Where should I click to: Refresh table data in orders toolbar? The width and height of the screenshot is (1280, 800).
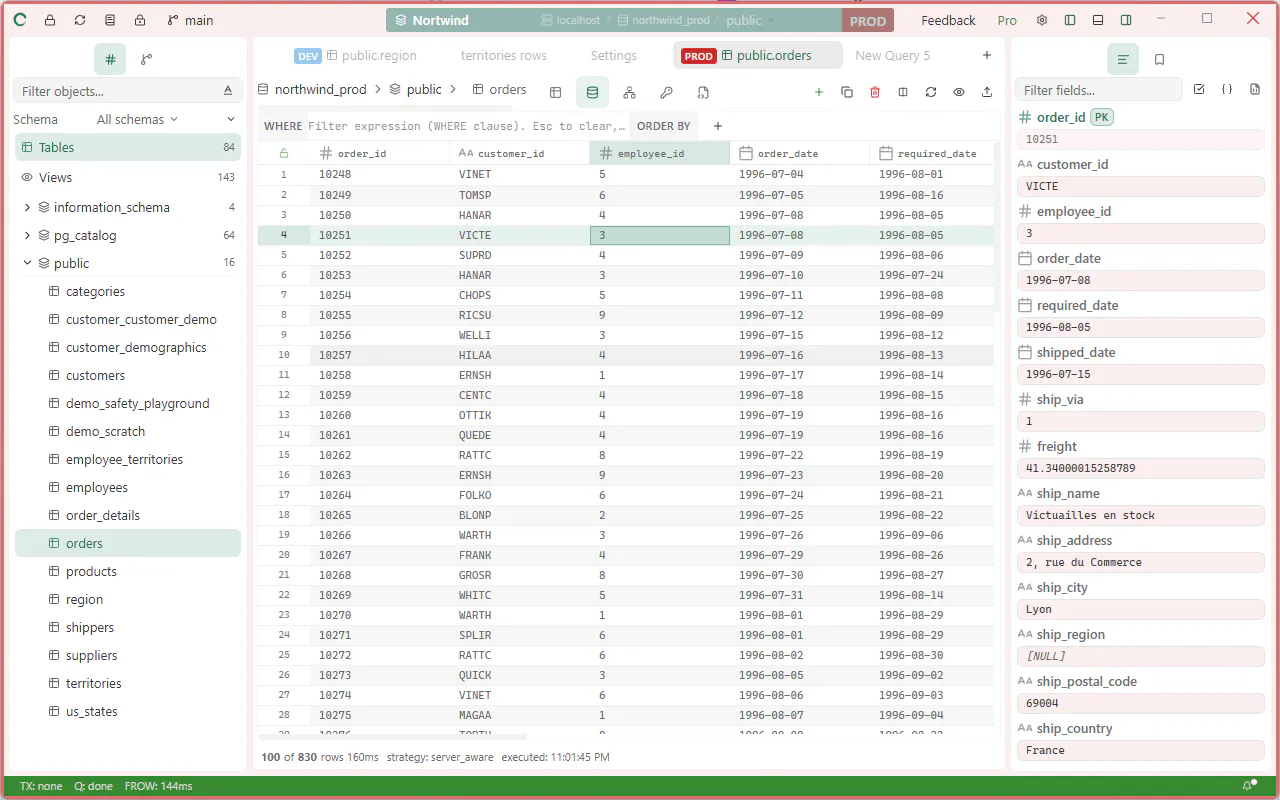click(x=931, y=92)
